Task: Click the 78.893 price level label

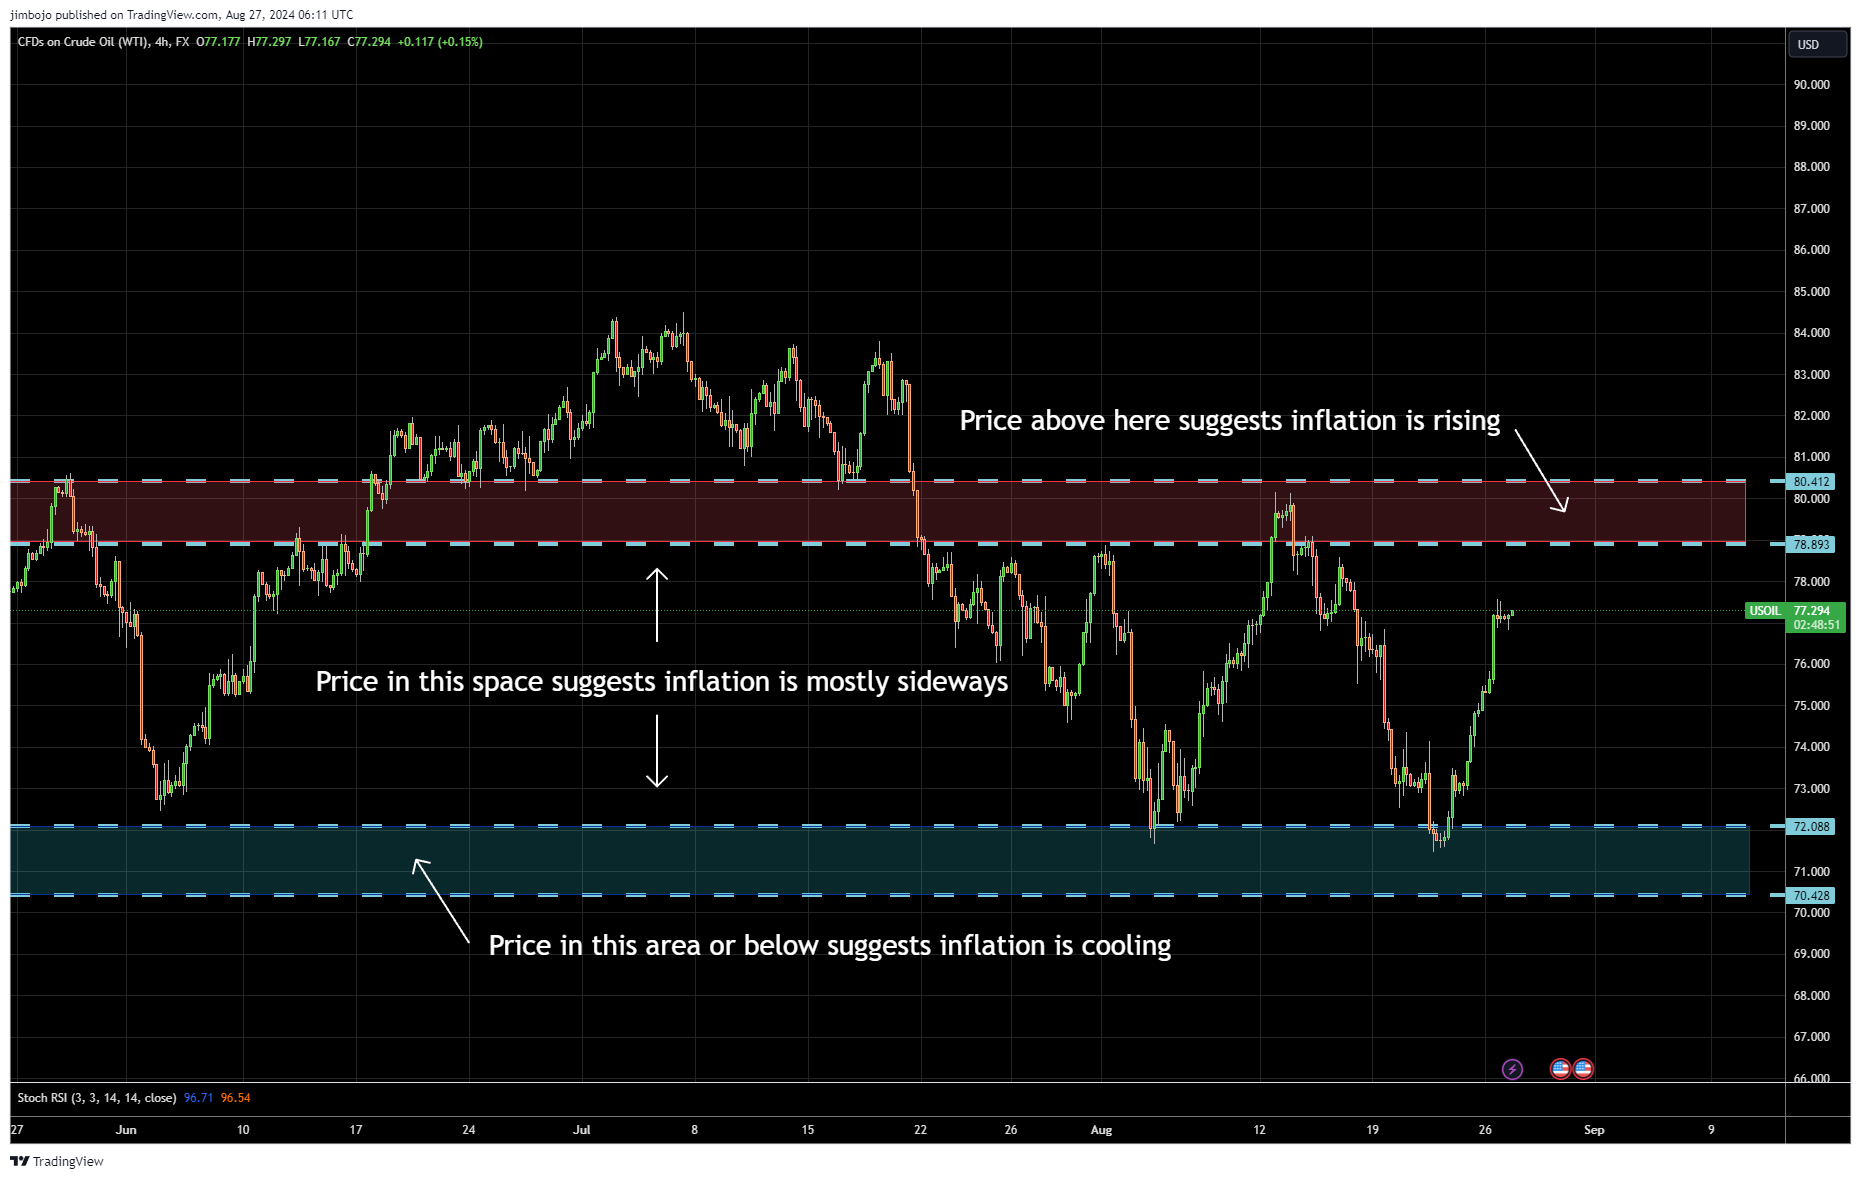Action: (x=1811, y=545)
